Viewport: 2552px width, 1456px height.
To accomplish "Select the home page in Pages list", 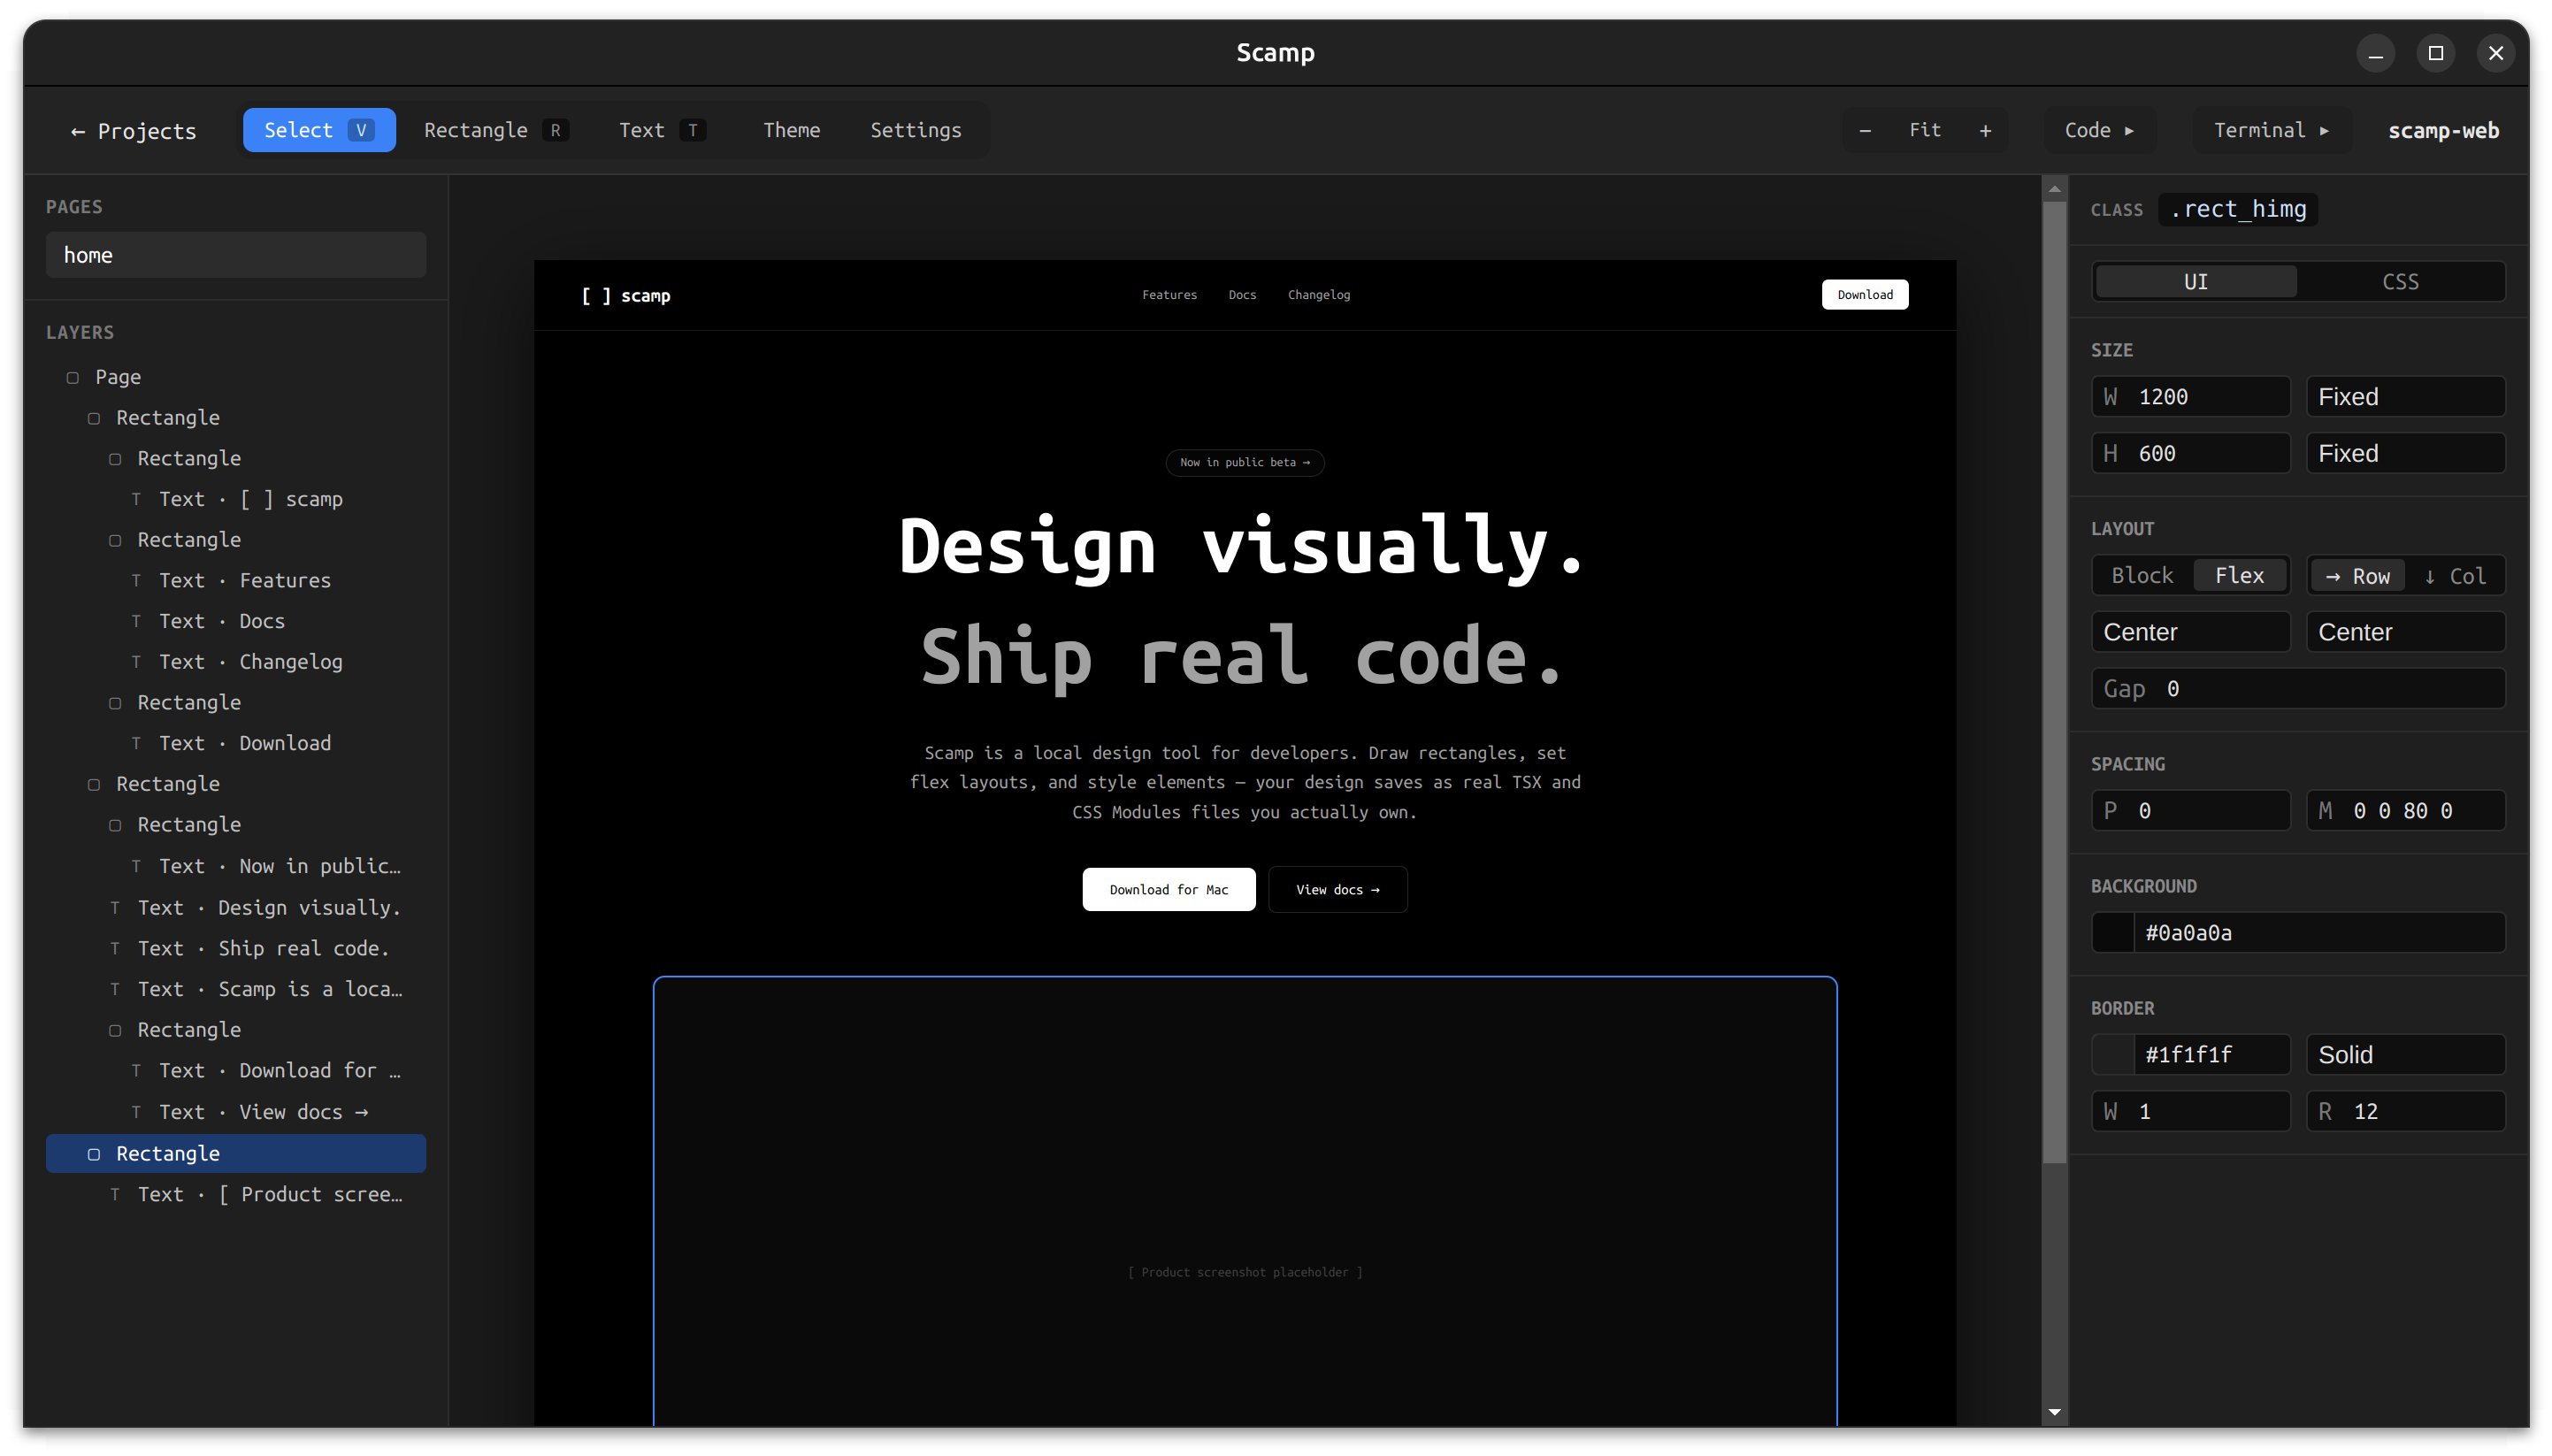I will tap(236, 254).
